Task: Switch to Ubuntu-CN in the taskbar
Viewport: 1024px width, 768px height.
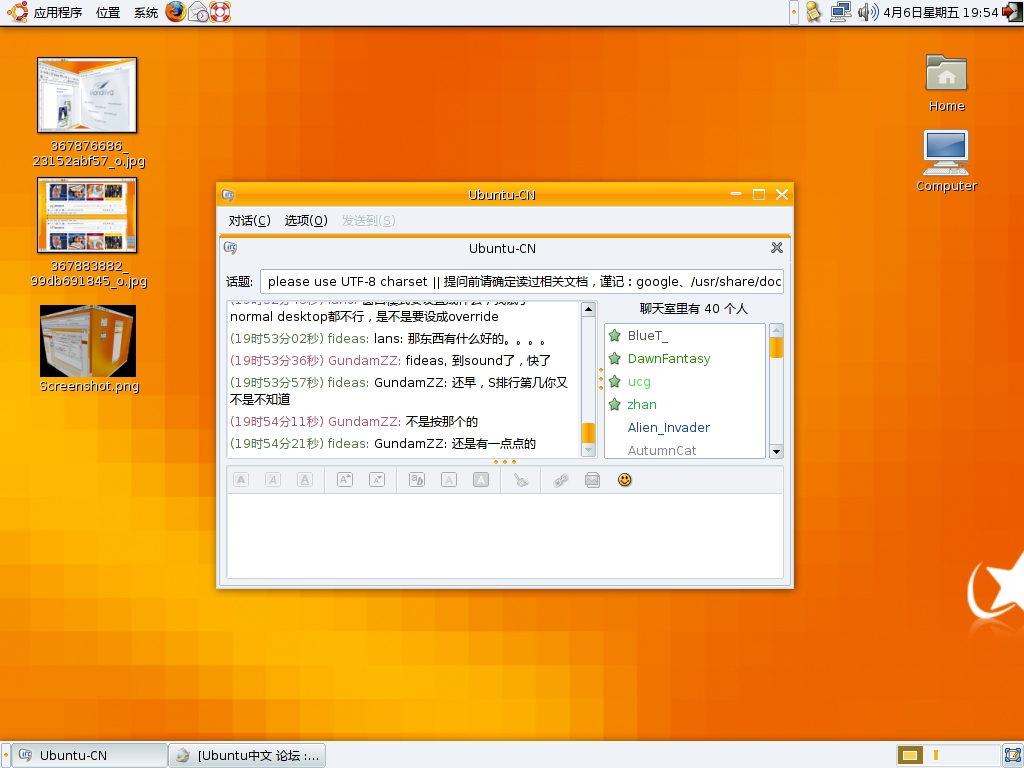Action: (90, 756)
